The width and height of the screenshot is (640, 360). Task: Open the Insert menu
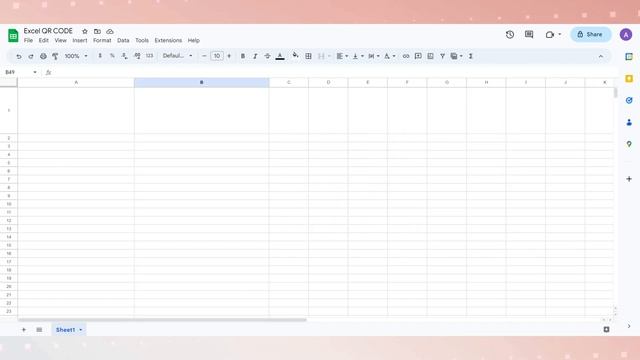[x=80, y=40]
